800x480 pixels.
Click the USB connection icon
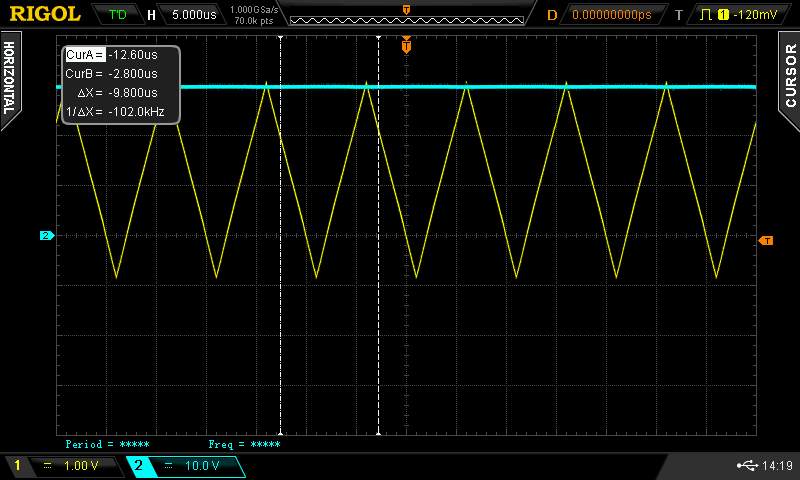pyautogui.click(x=747, y=466)
